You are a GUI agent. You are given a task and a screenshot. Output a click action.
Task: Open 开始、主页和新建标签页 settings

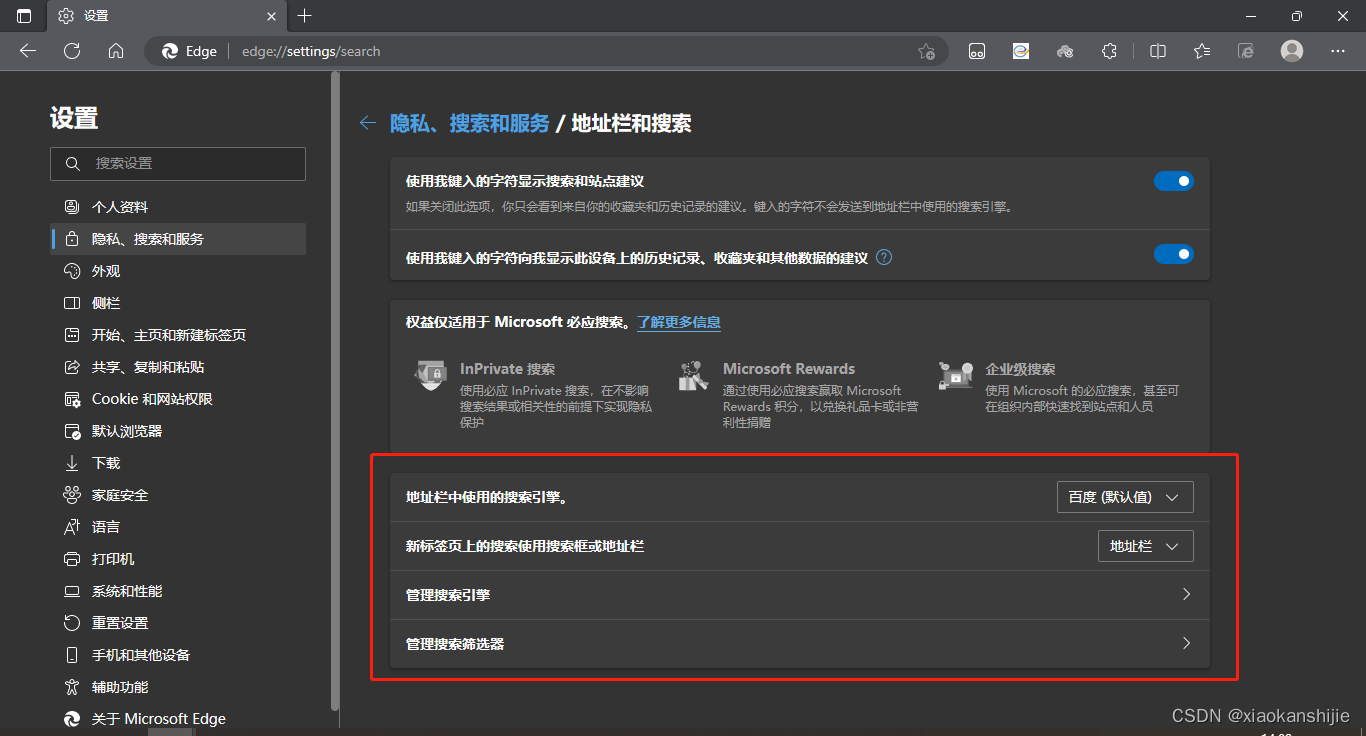tap(178, 335)
